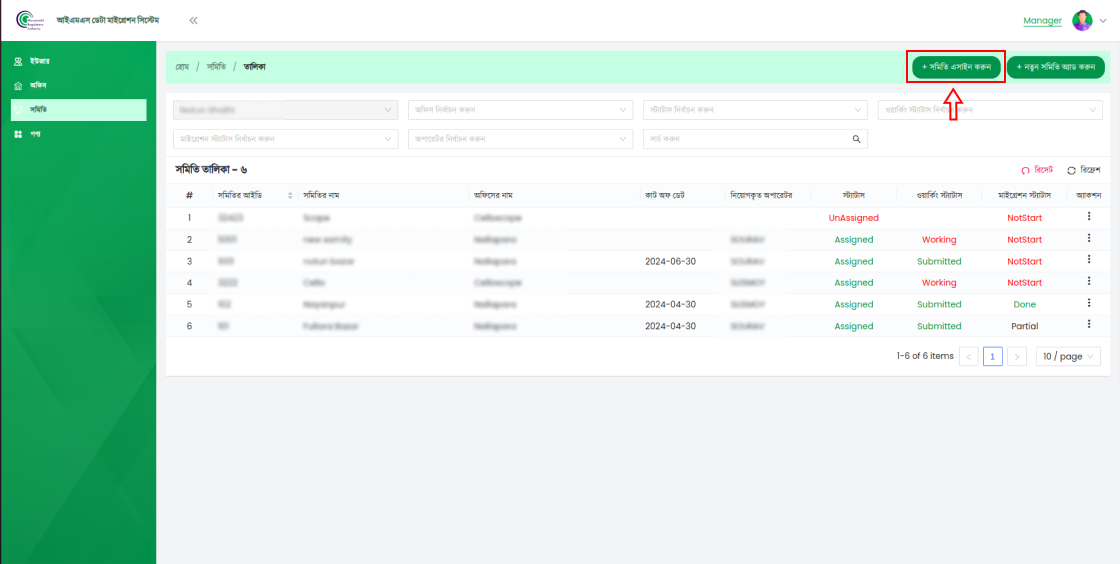
Task: Click the user avatar picture
Action: [x=1082, y=21]
